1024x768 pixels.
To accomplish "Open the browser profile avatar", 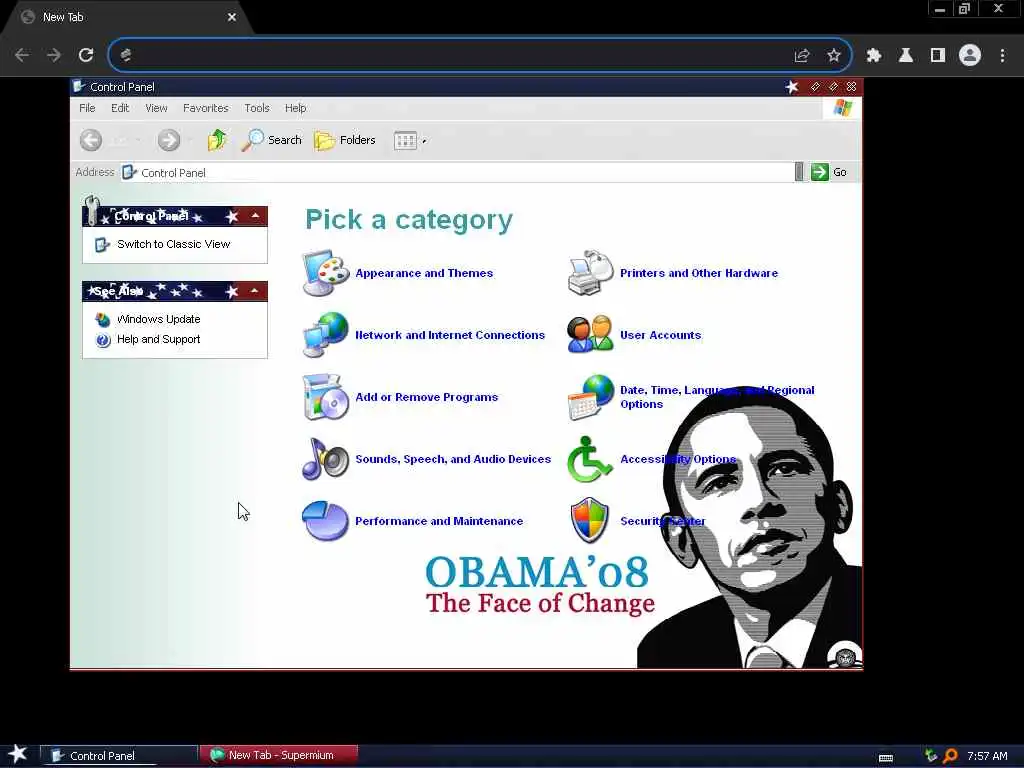I will (970, 56).
